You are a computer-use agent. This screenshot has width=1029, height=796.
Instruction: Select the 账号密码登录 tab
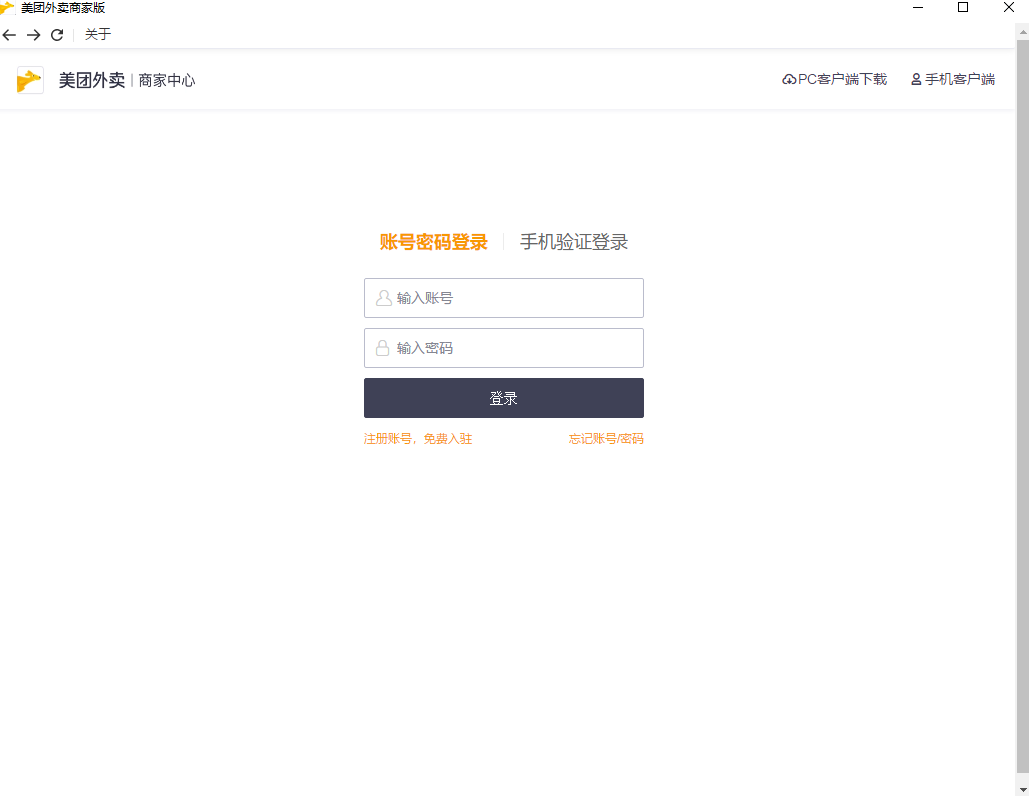pyautogui.click(x=433, y=242)
